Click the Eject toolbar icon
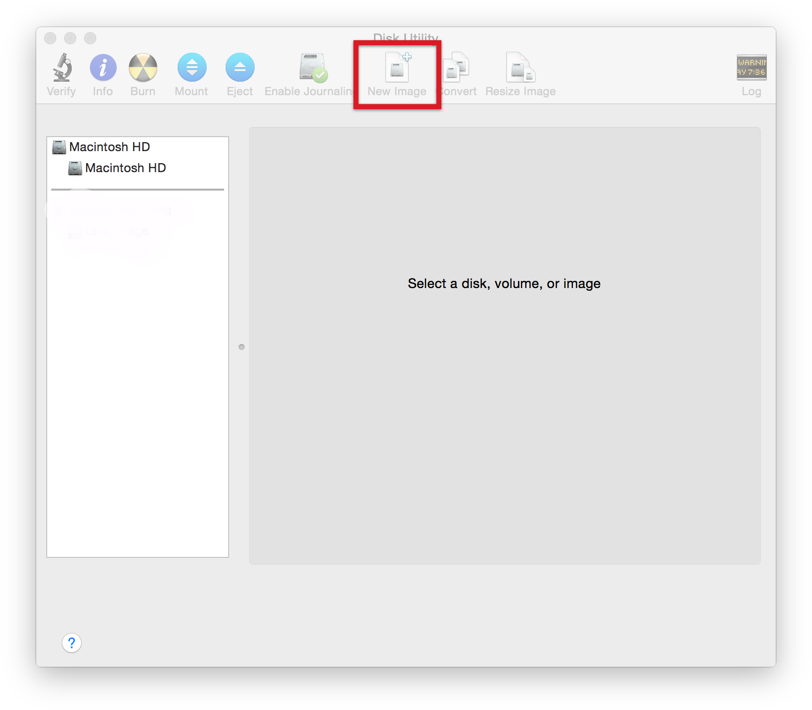 pos(239,69)
